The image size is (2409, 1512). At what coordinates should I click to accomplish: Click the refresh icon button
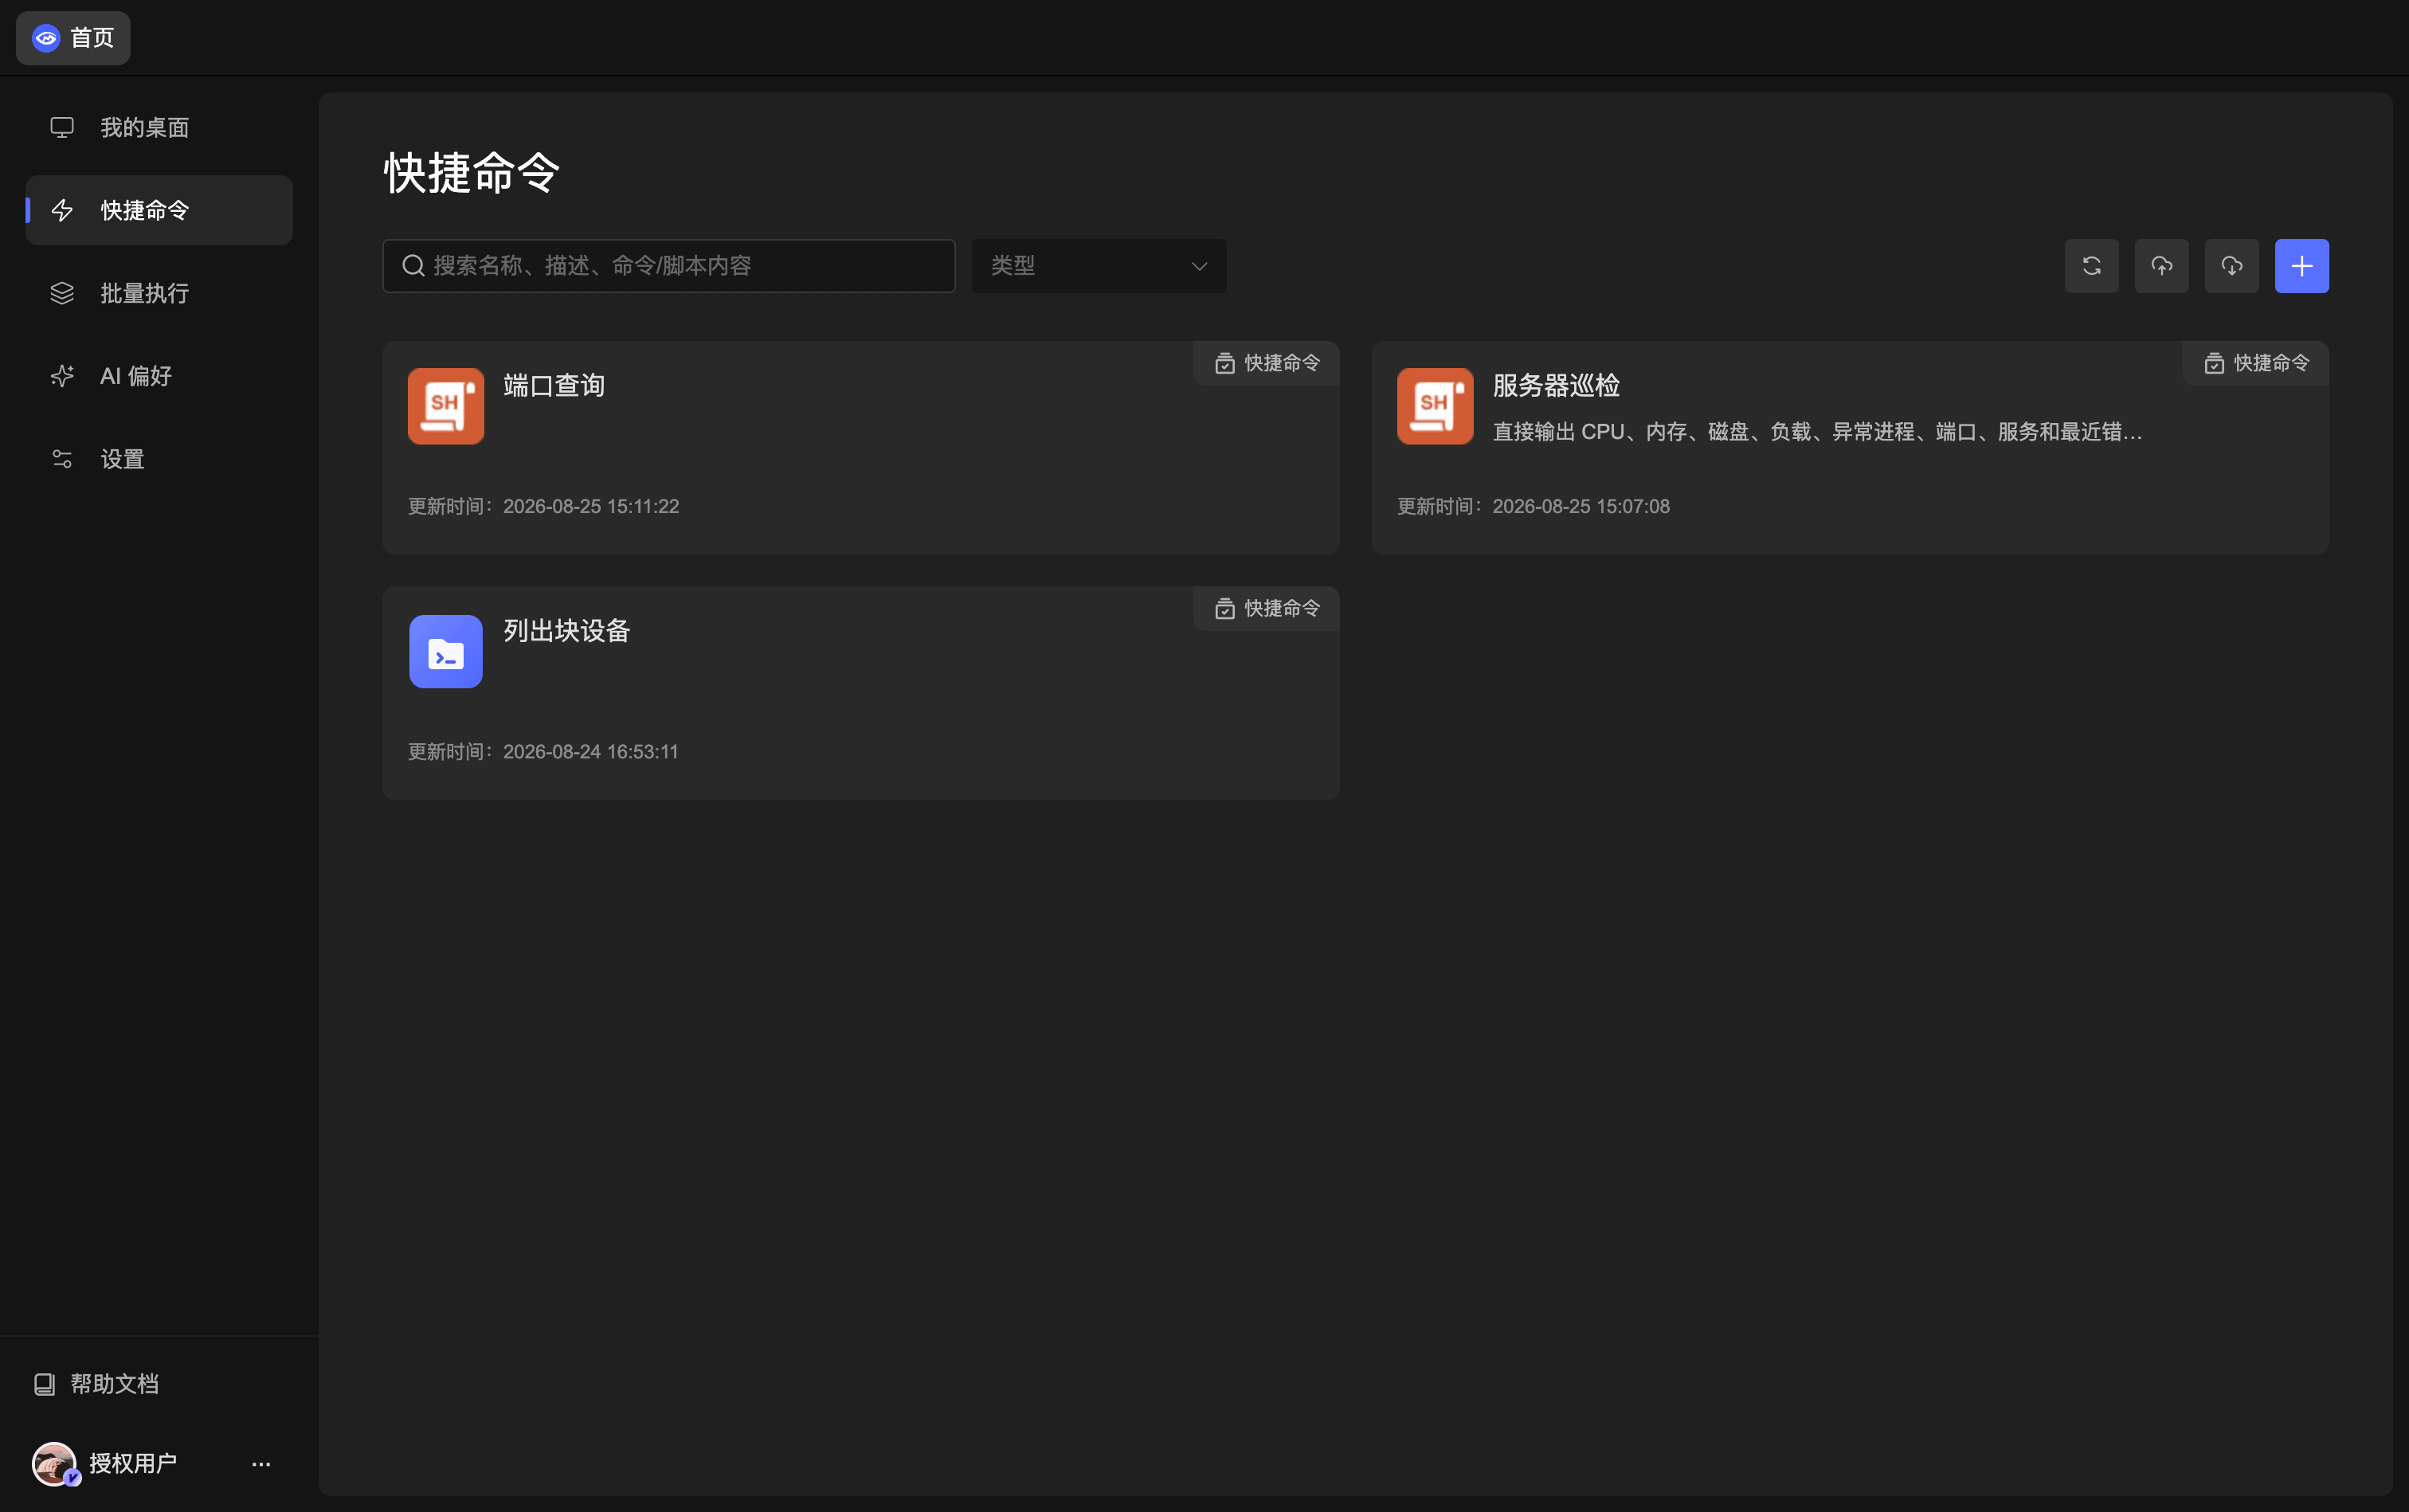point(2091,266)
